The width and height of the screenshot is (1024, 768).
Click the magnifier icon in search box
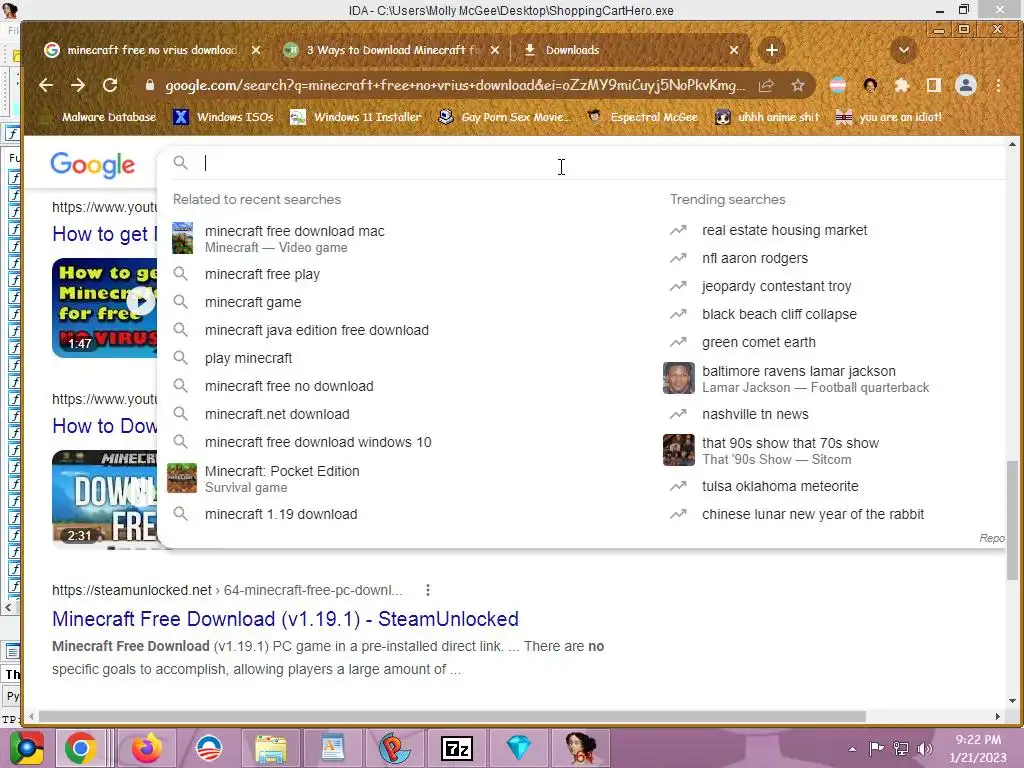pos(181,163)
